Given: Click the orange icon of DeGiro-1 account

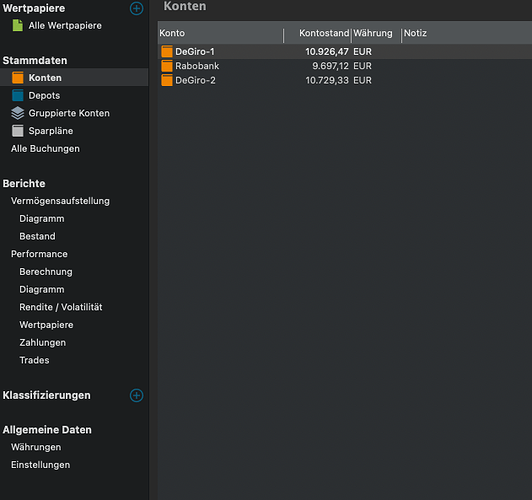Looking at the screenshot, I should [167, 52].
